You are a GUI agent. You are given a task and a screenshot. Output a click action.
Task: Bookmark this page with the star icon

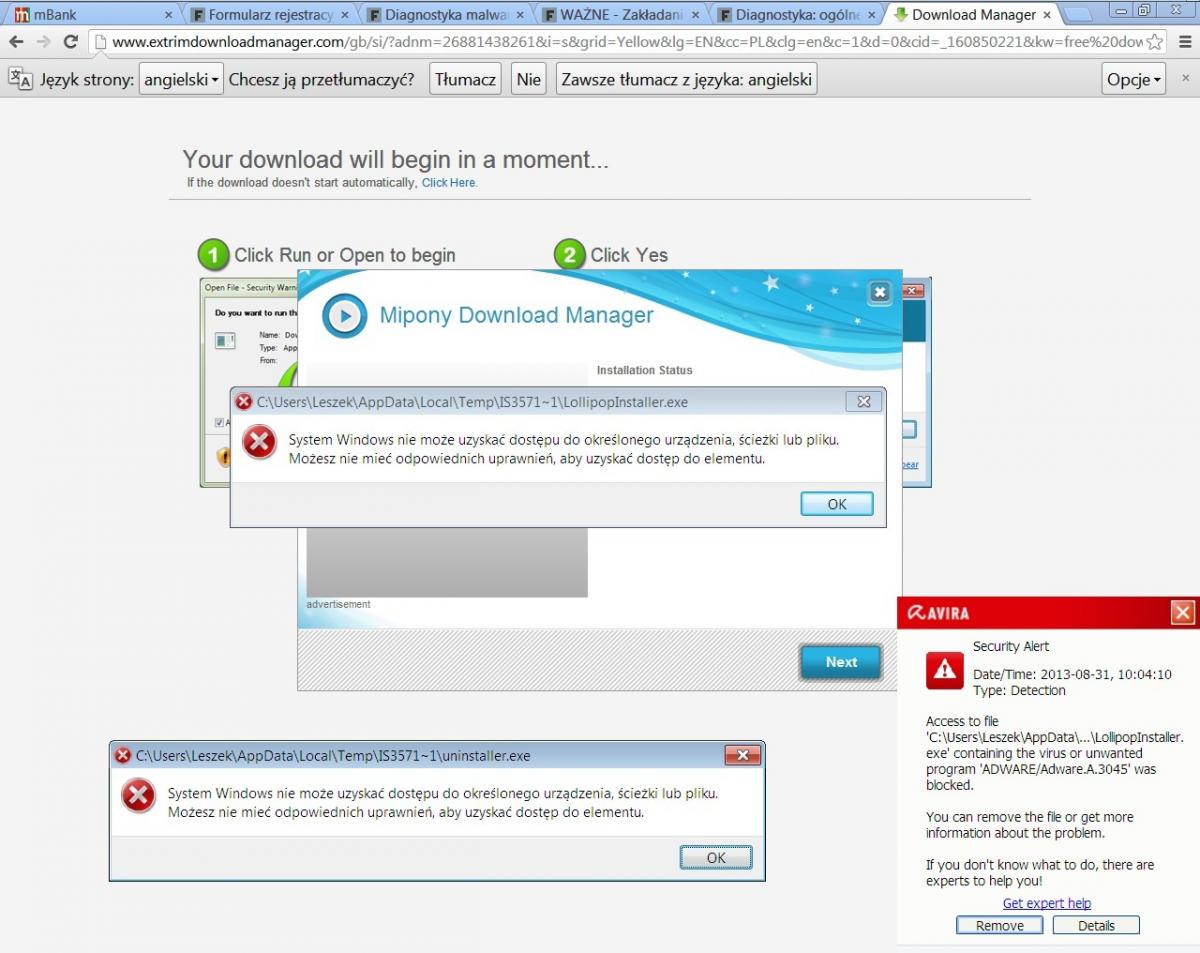coord(1155,42)
